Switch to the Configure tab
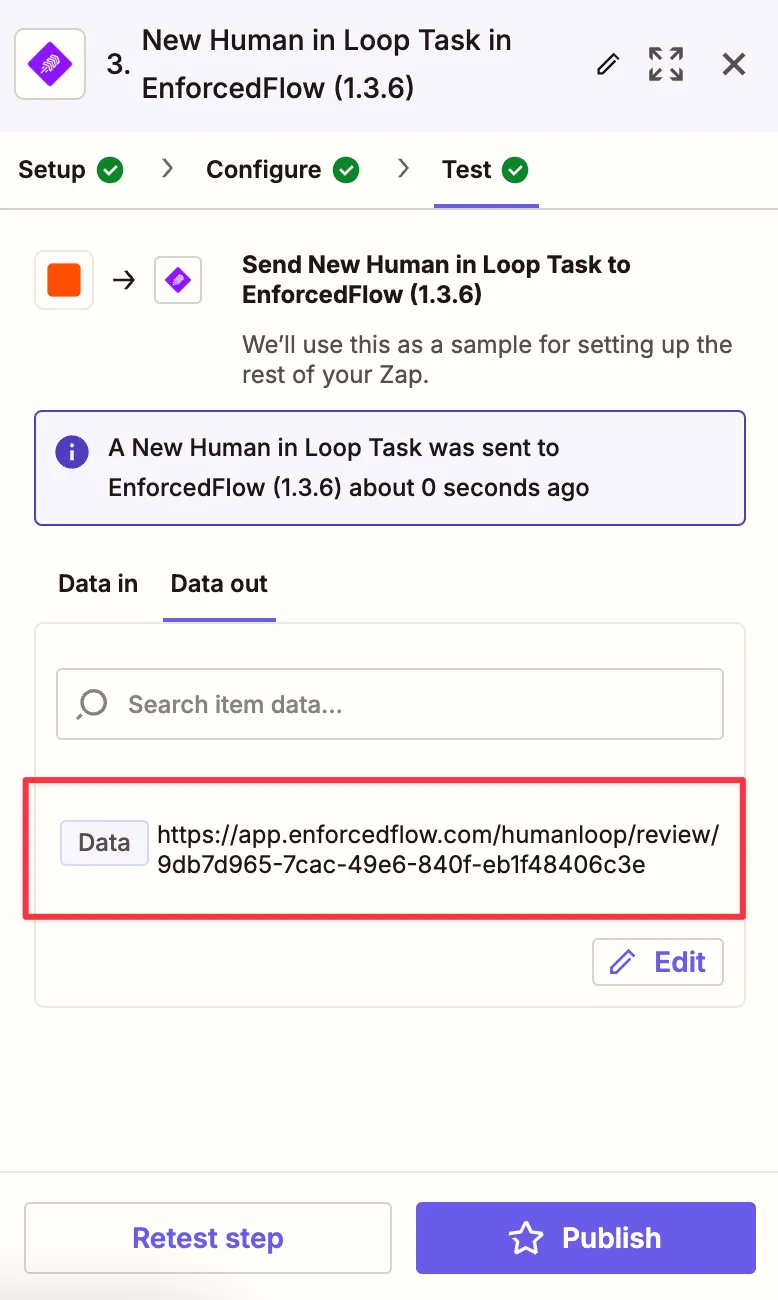Viewport: 778px width, 1300px height. tap(264, 170)
